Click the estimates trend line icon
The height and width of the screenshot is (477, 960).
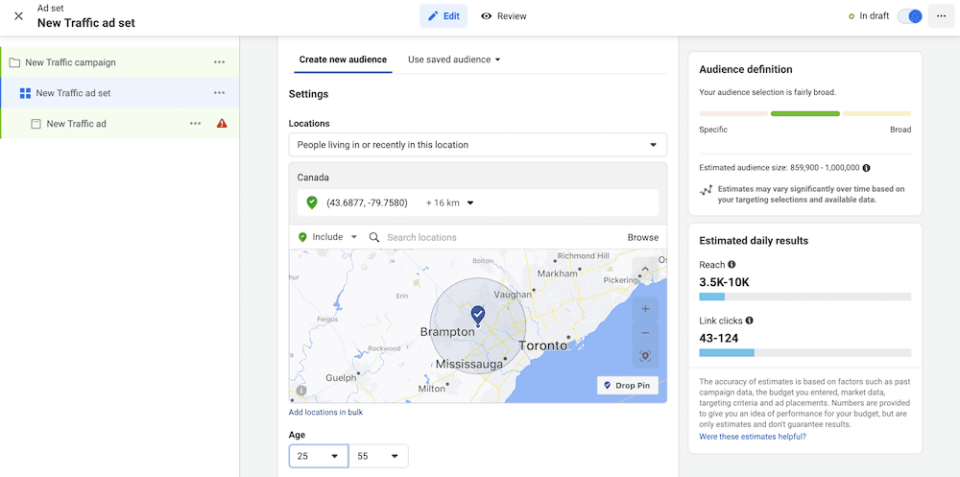706,190
